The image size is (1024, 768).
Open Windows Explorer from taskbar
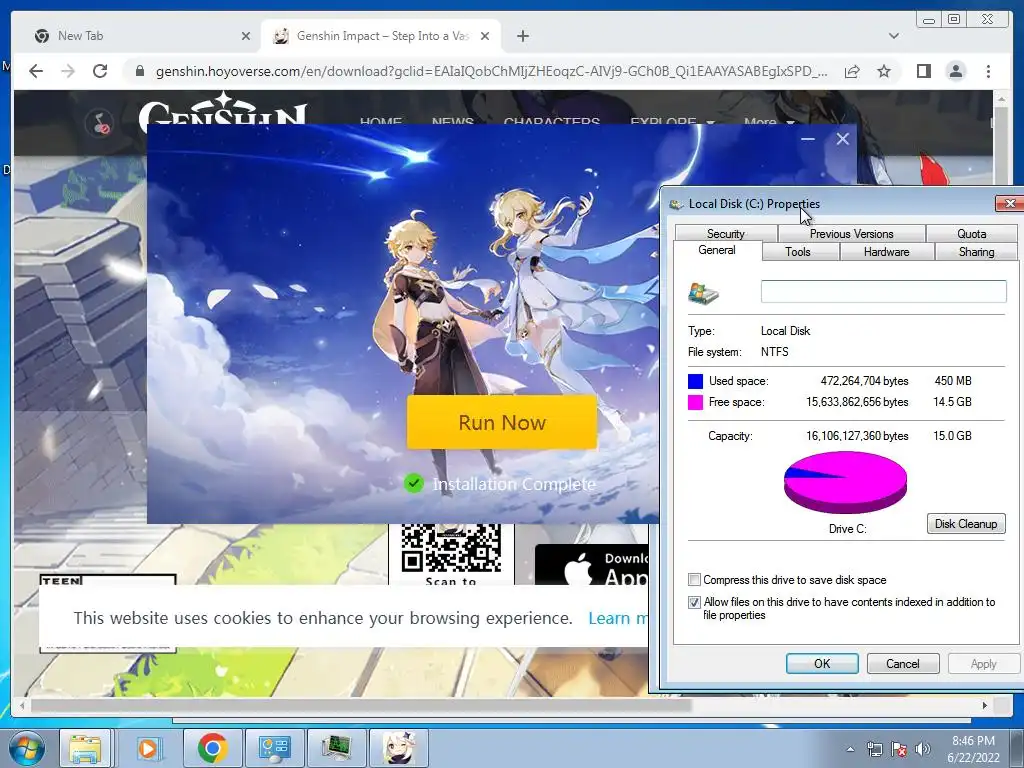pos(85,748)
